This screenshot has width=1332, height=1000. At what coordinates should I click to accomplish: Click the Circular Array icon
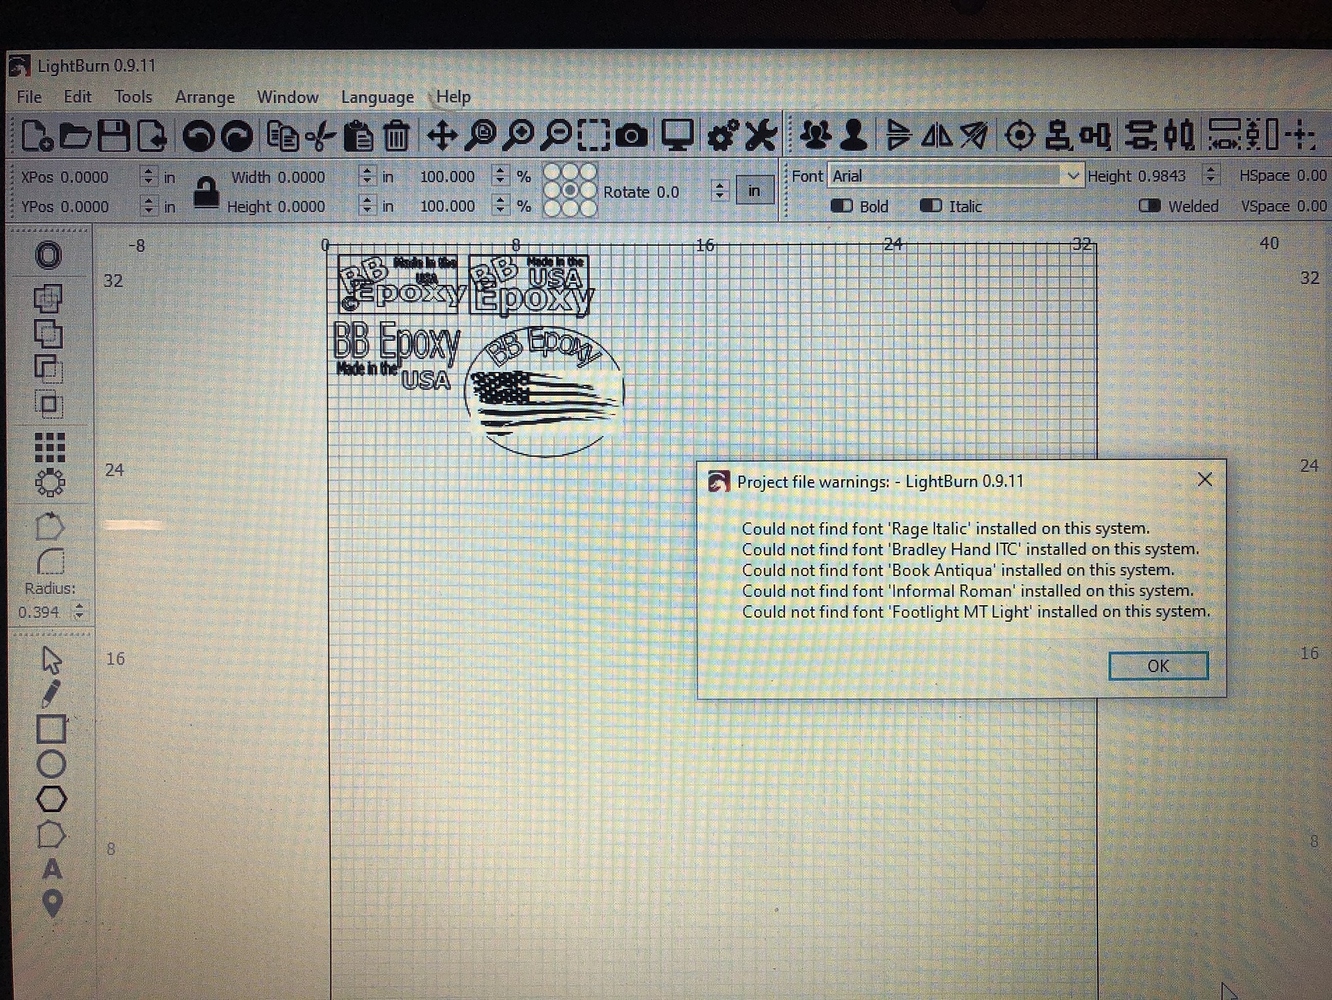point(49,483)
